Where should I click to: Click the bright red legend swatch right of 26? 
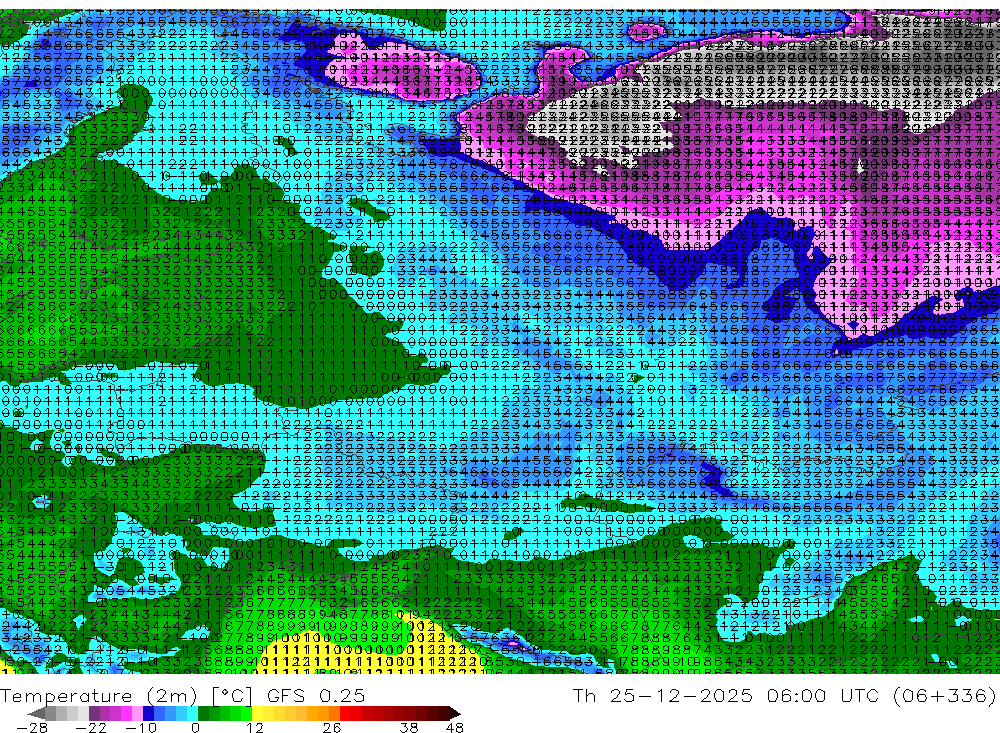coord(345,713)
